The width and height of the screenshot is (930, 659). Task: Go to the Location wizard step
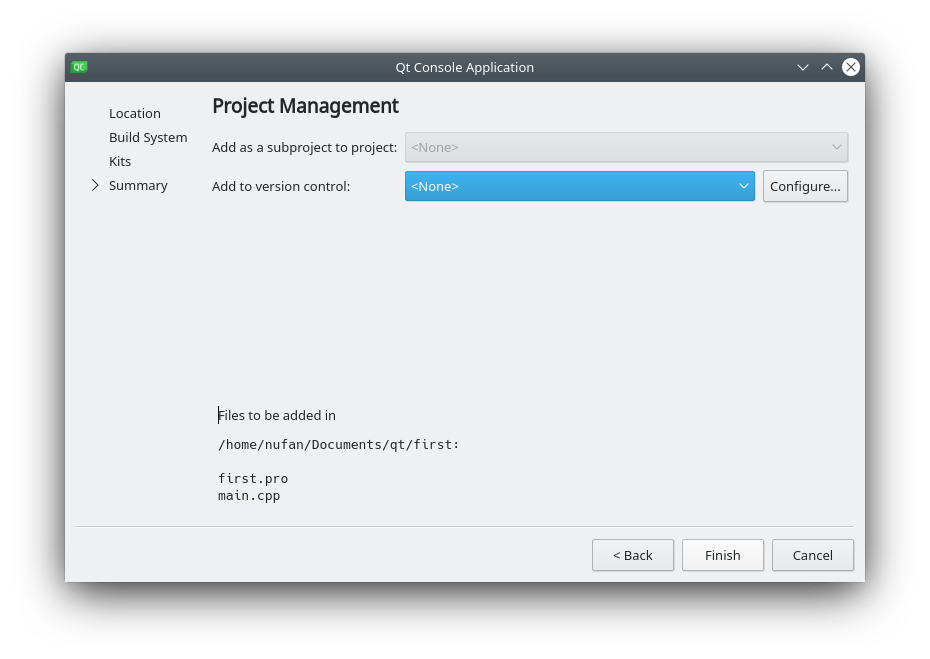[135, 113]
